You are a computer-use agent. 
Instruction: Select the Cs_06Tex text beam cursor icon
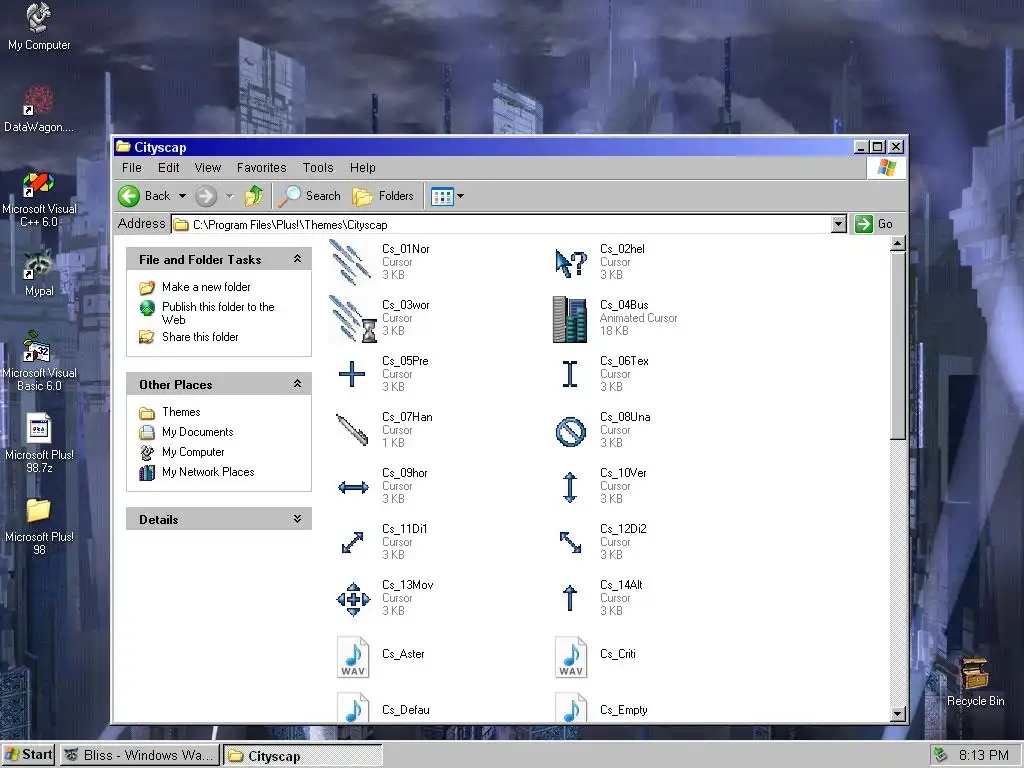pos(570,374)
